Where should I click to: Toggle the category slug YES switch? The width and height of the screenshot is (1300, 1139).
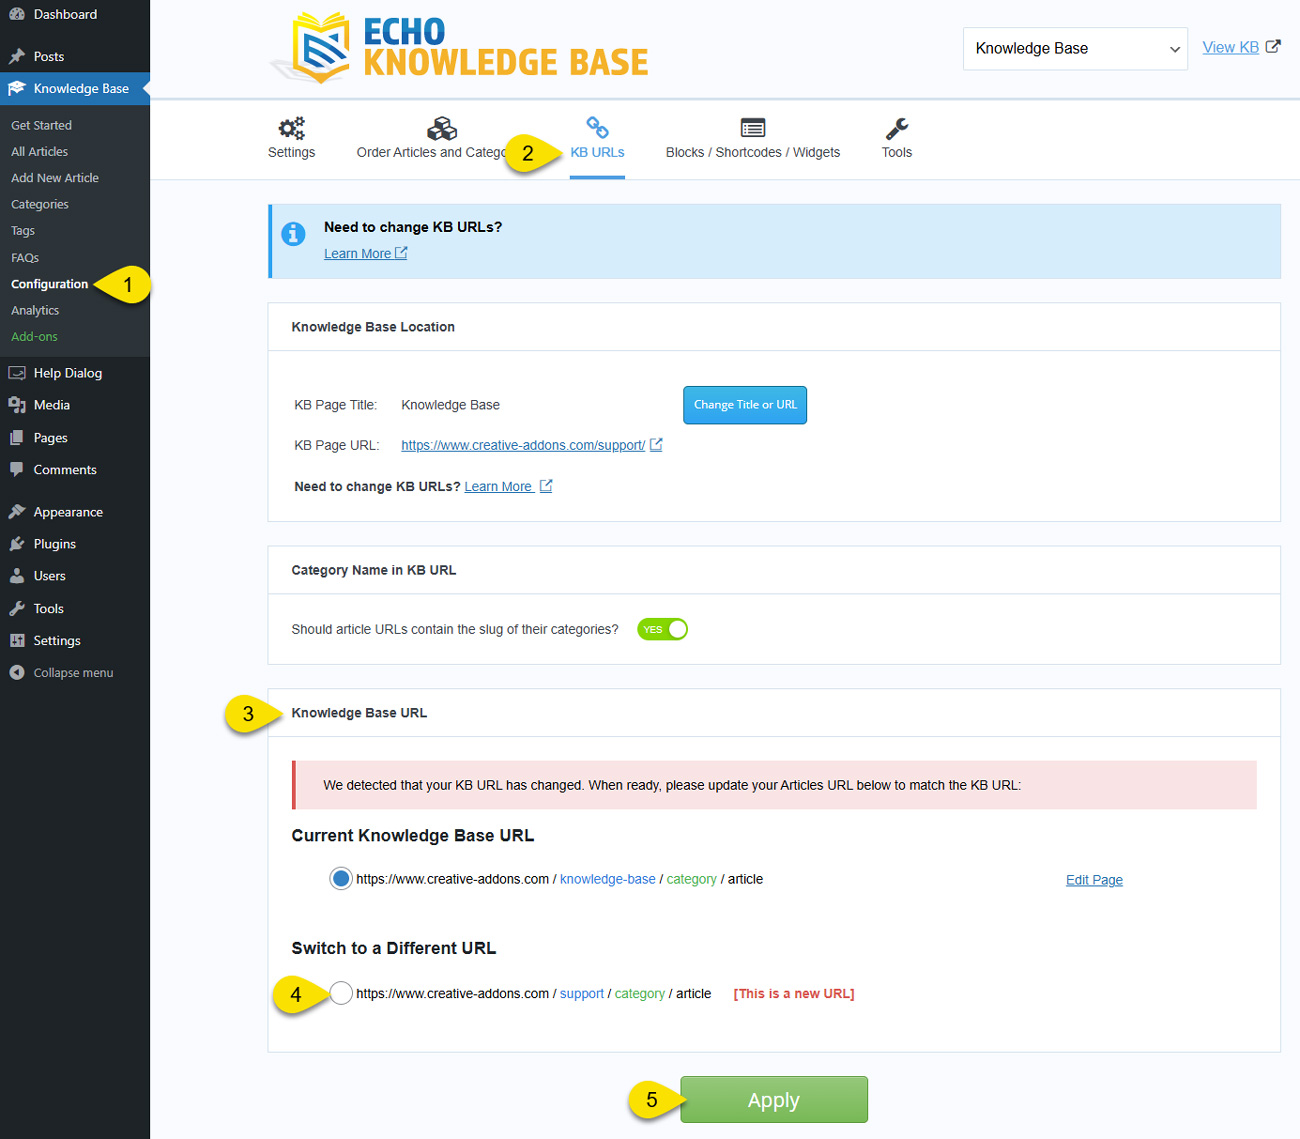662,629
